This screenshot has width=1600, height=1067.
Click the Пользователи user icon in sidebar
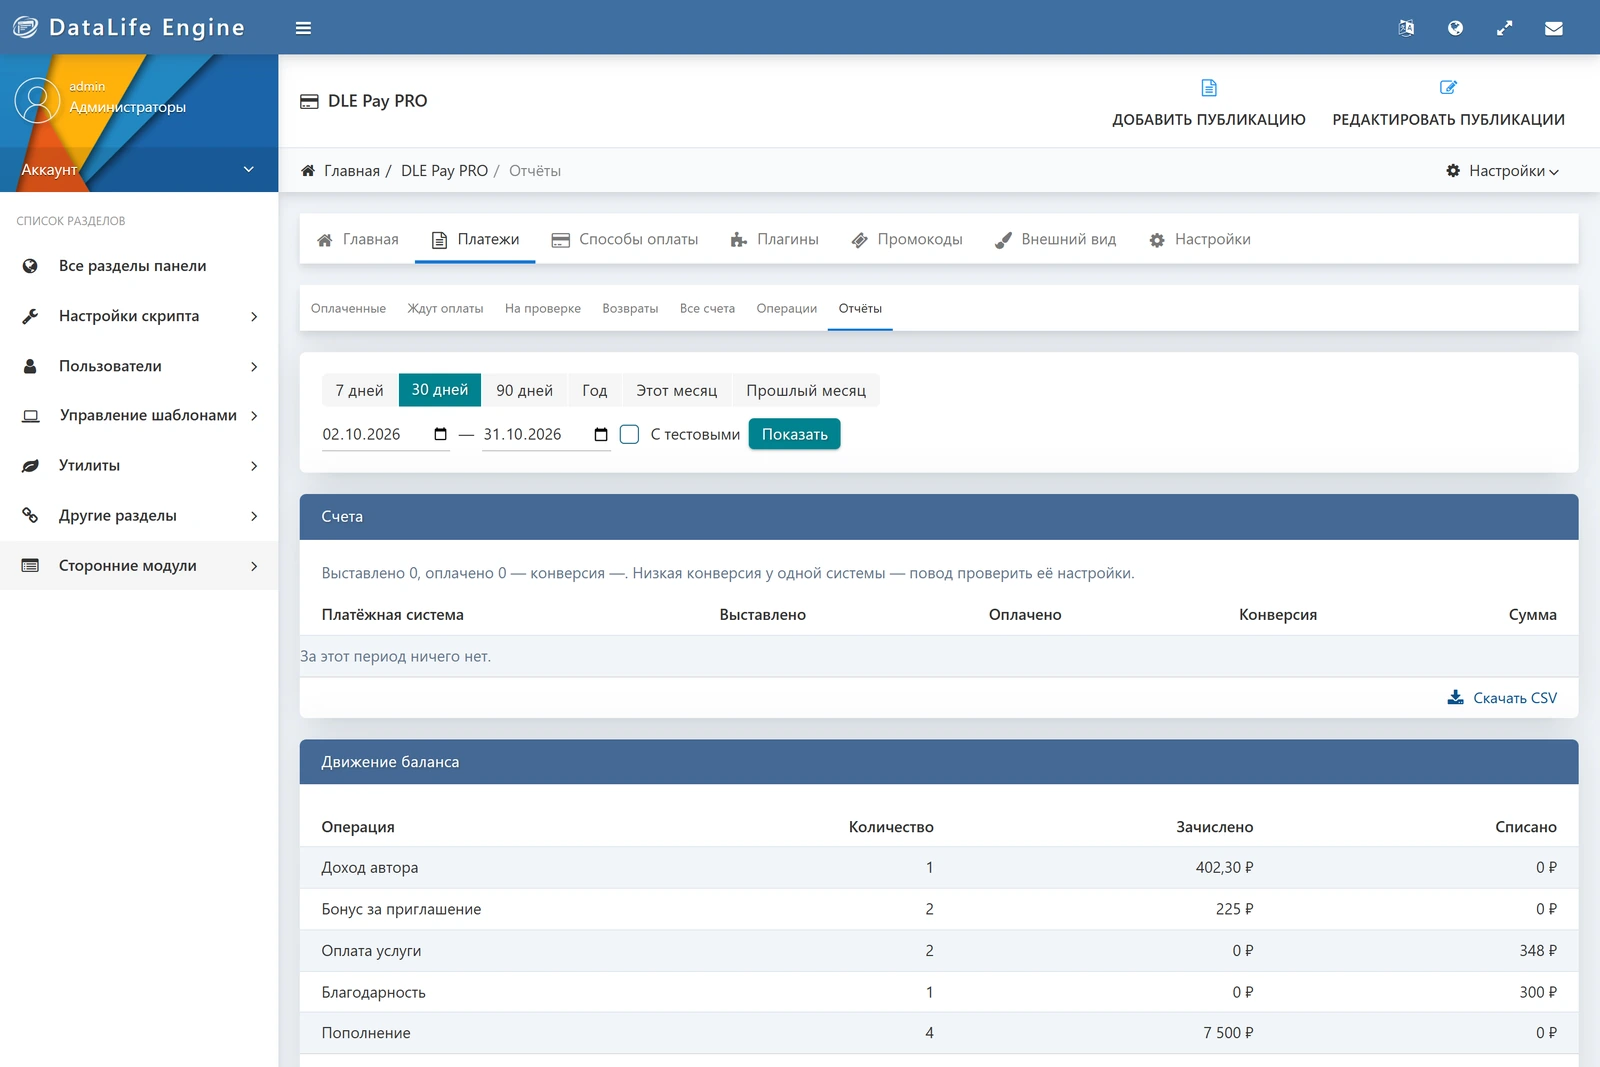click(x=30, y=366)
